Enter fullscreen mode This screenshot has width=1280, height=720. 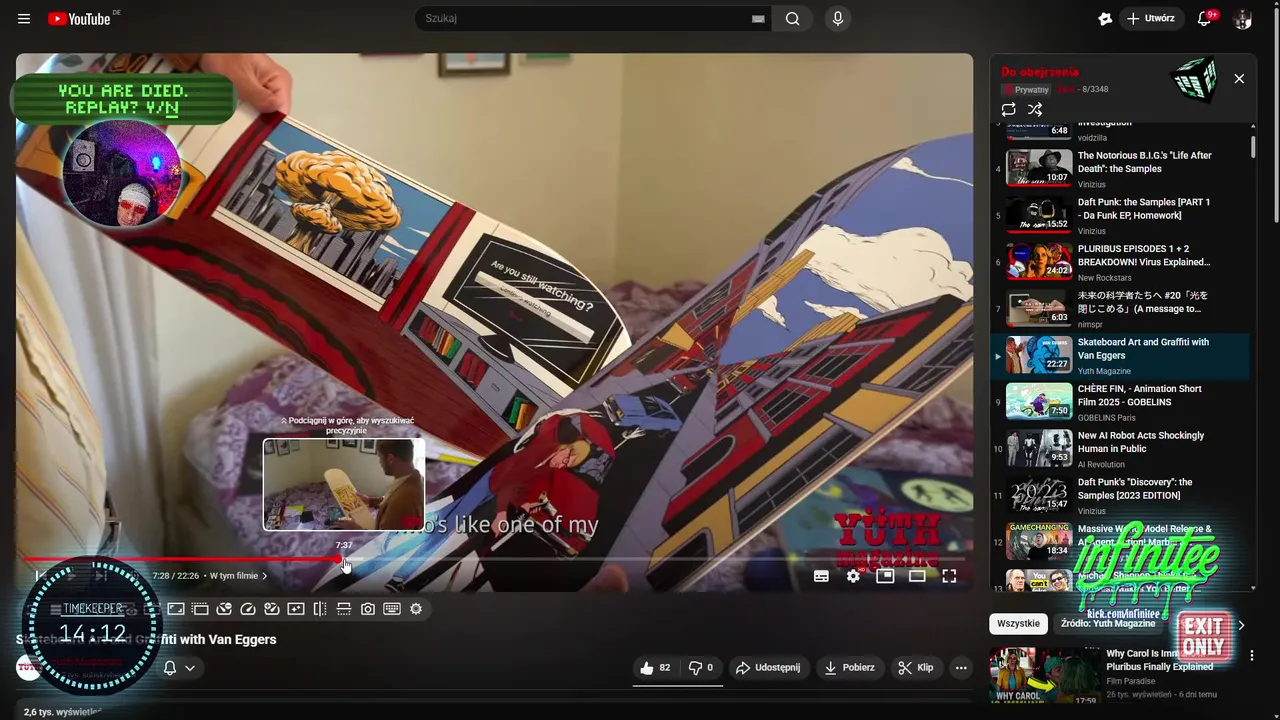[949, 576]
